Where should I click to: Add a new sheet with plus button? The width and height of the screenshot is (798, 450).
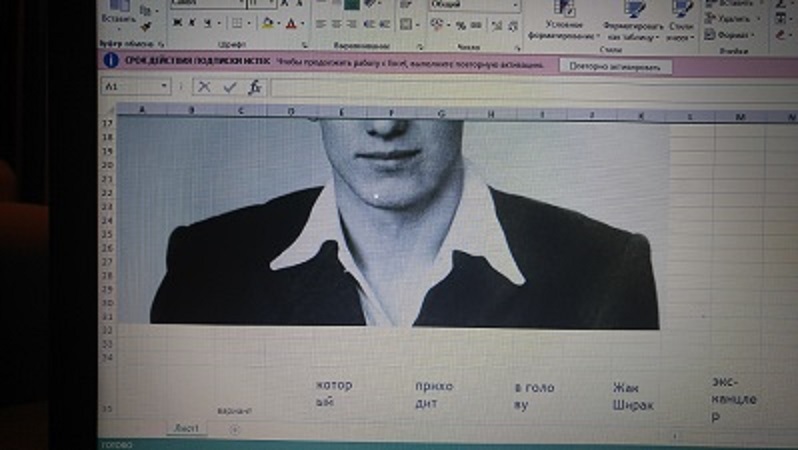coord(234,428)
